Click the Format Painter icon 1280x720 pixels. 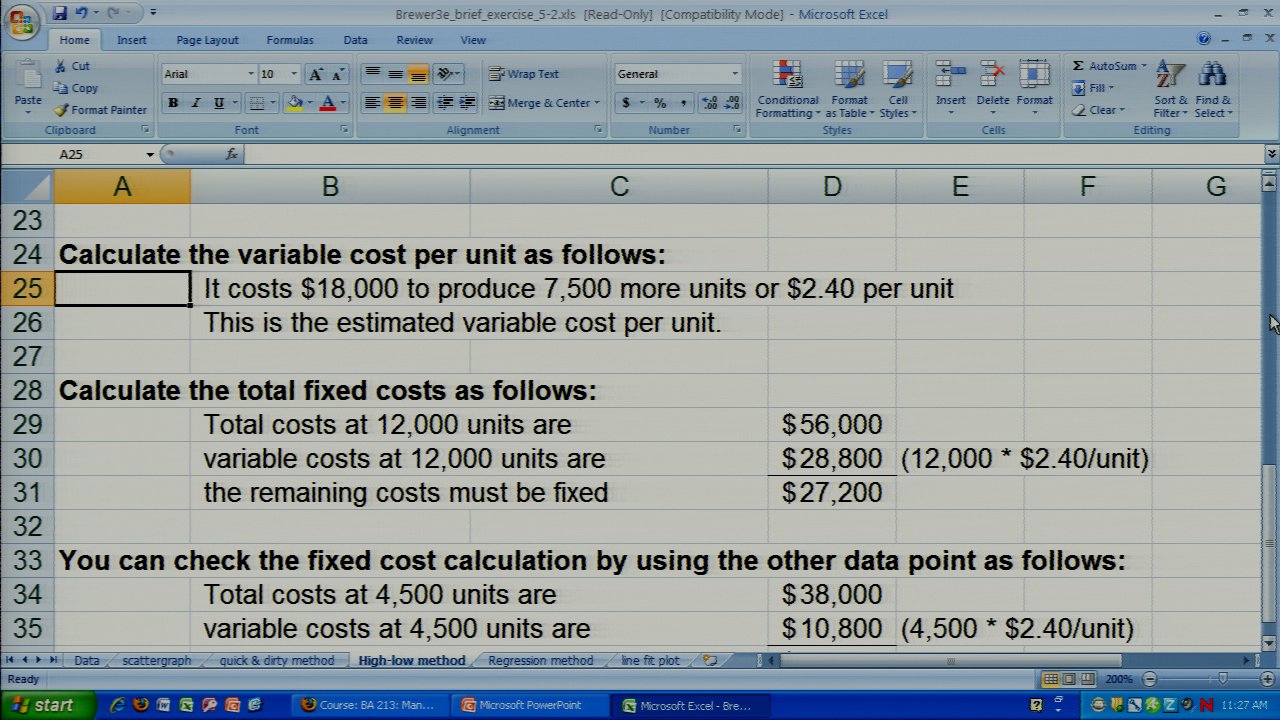click(63, 110)
